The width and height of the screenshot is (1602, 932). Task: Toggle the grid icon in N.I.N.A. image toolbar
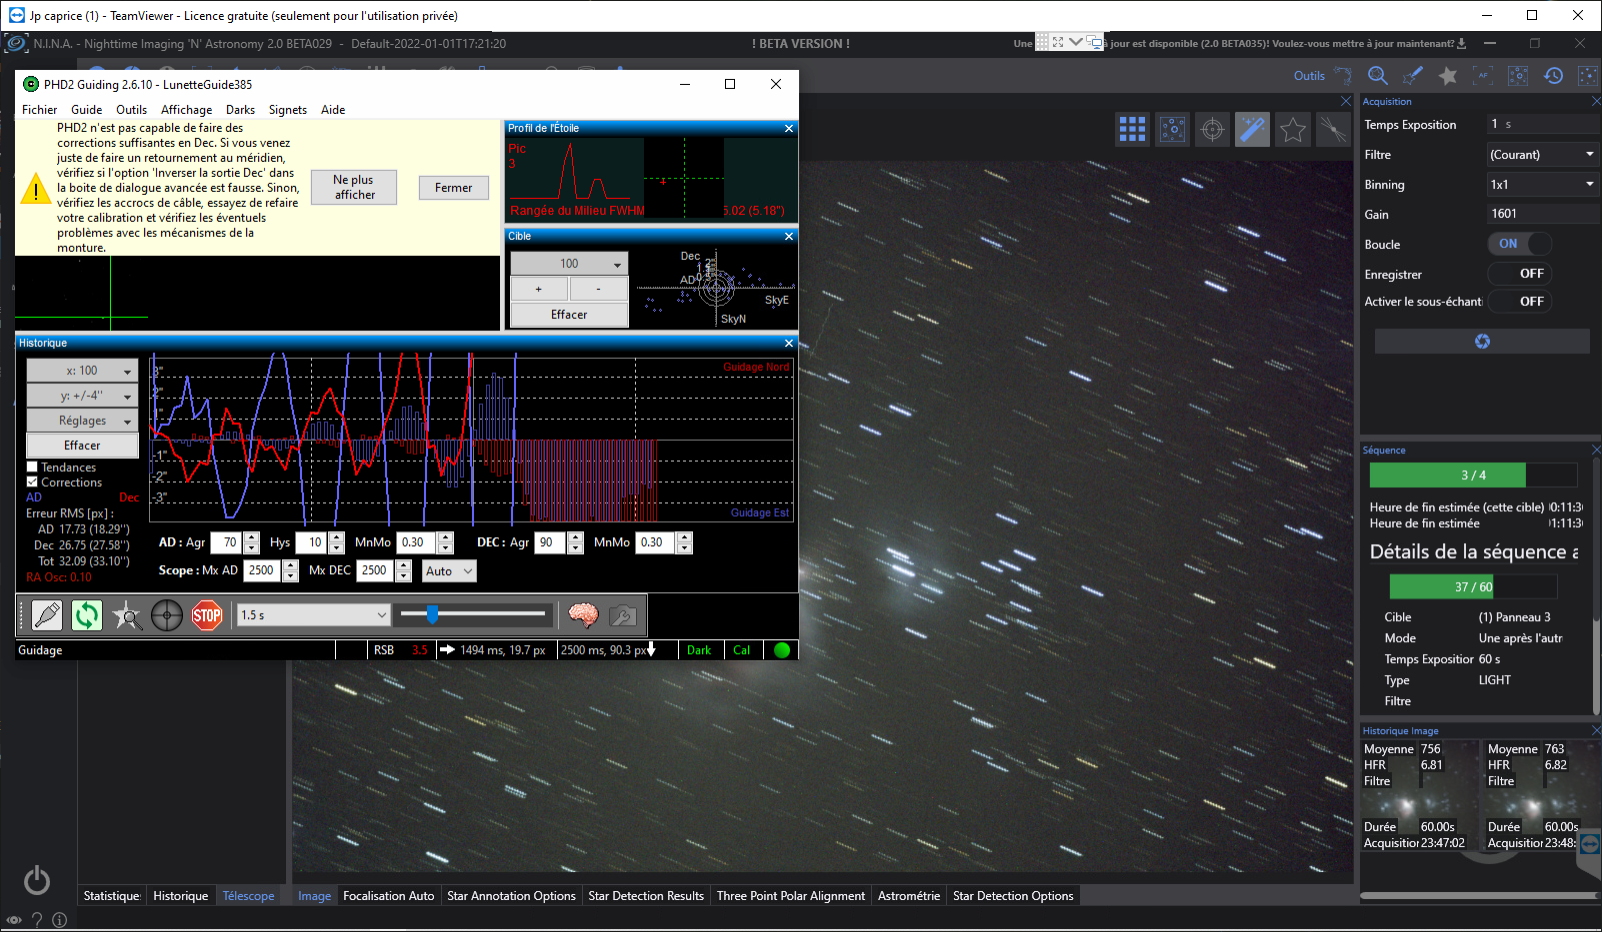(x=1133, y=129)
